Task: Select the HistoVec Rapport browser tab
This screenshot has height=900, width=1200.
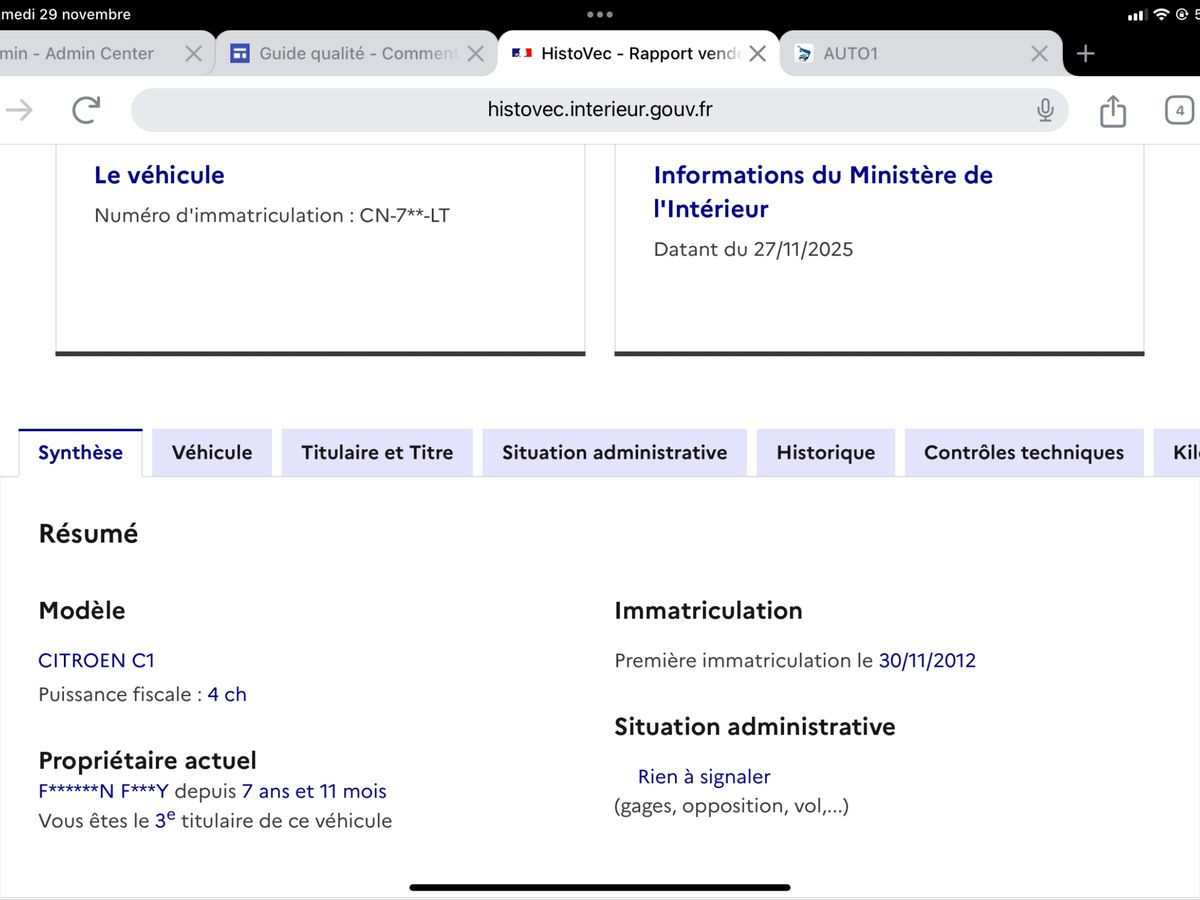Action: [x=638, y=53]
